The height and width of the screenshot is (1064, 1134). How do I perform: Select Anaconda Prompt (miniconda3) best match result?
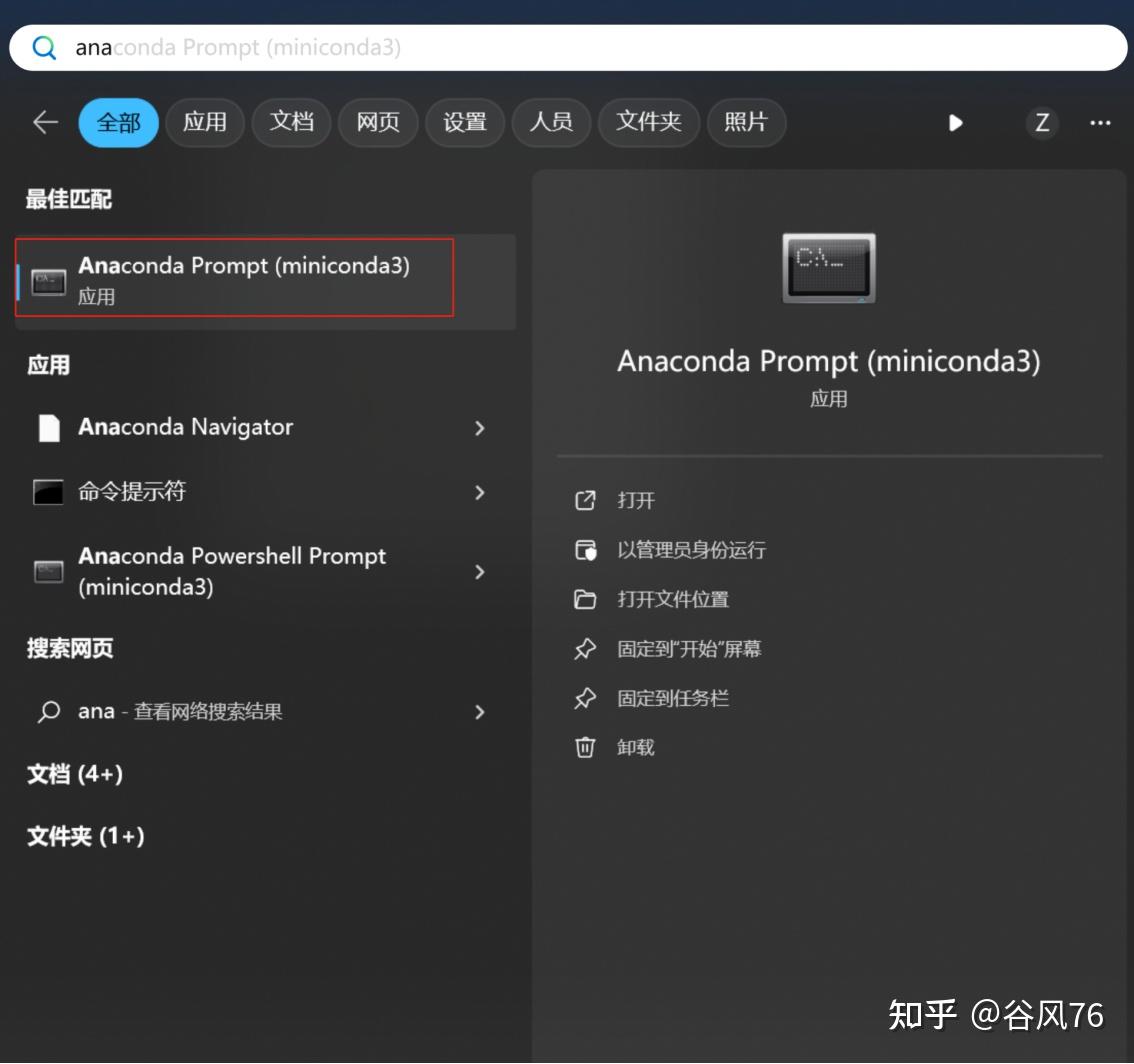[265, 281]
